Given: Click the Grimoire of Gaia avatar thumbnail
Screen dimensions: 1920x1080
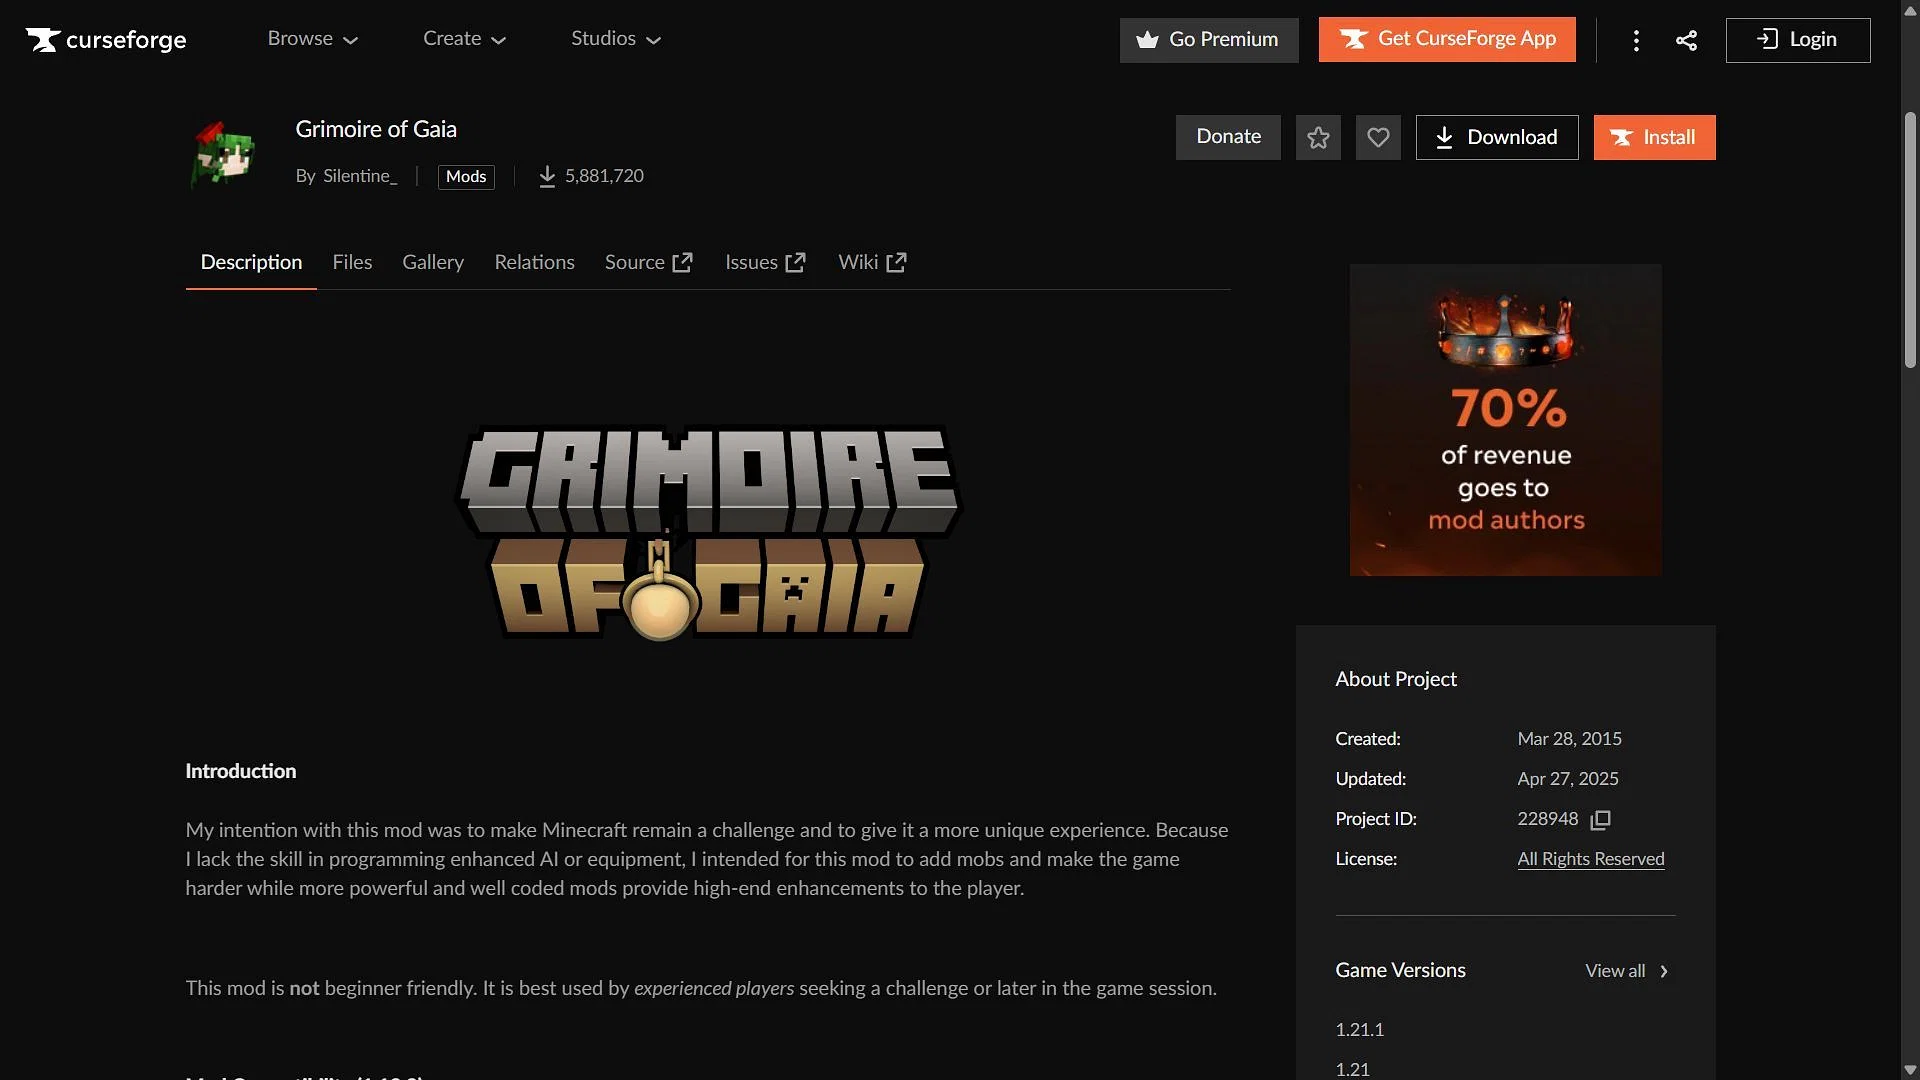Looking at the screenshot, I should [x=223, y=155].
